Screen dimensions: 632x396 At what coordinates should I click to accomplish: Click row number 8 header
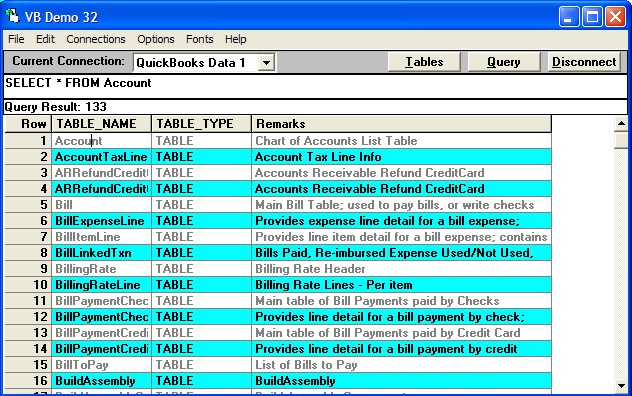tap(28, 253)
